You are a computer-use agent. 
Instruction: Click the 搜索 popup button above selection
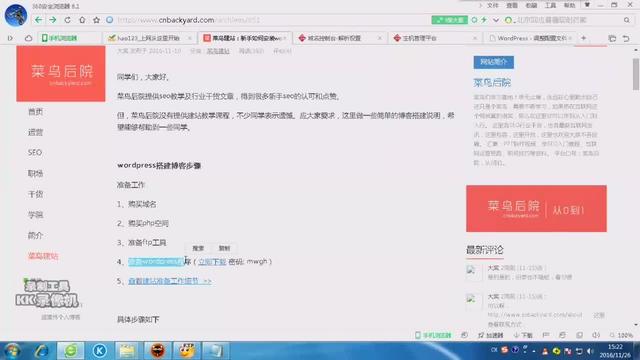pyautogui.click(x=198, y=248)
